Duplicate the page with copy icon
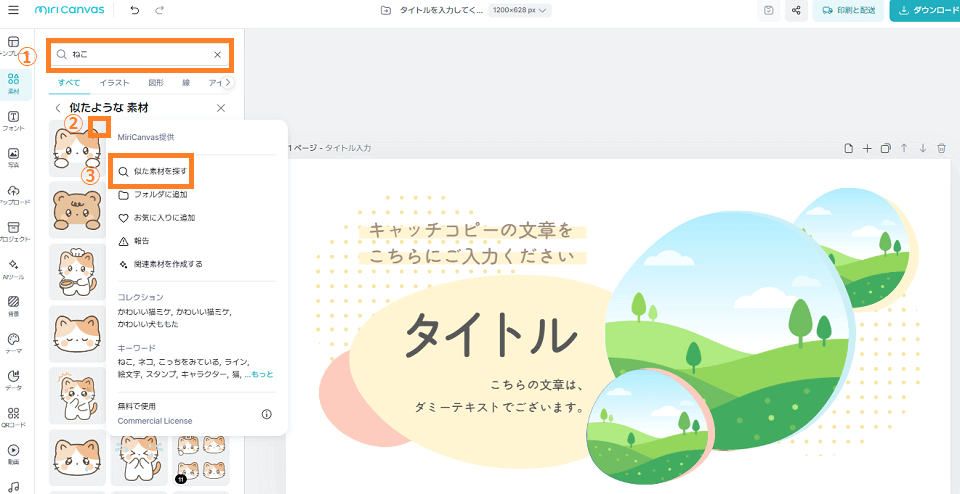Screen dimensions: 960x494 885,148
